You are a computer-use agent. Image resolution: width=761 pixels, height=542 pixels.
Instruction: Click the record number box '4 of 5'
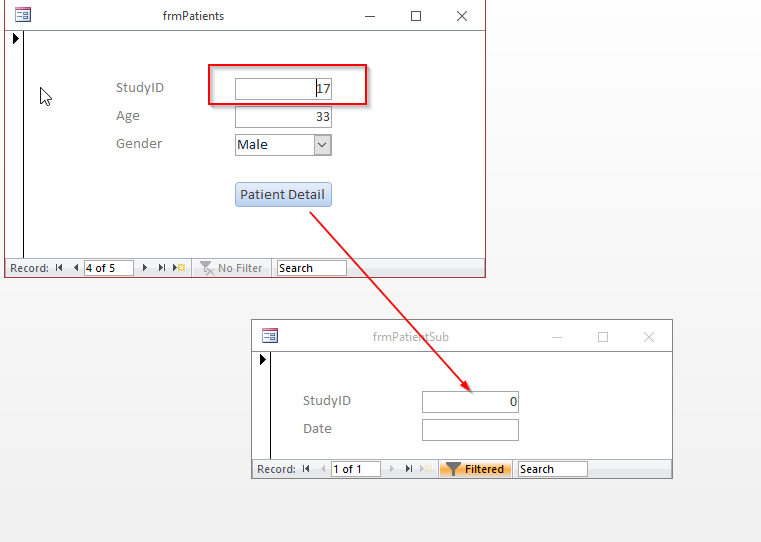[109, 268]
